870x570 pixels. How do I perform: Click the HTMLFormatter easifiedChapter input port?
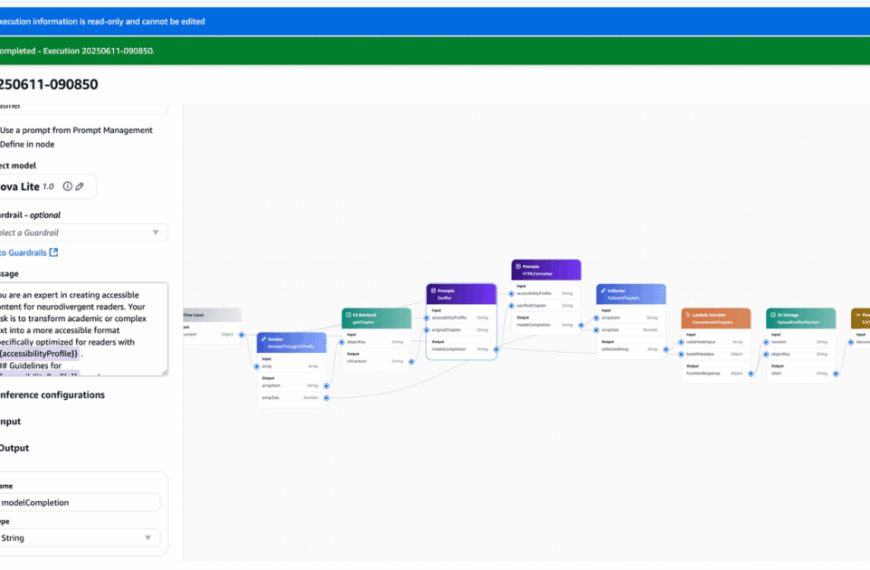click(x=511, y=306)
